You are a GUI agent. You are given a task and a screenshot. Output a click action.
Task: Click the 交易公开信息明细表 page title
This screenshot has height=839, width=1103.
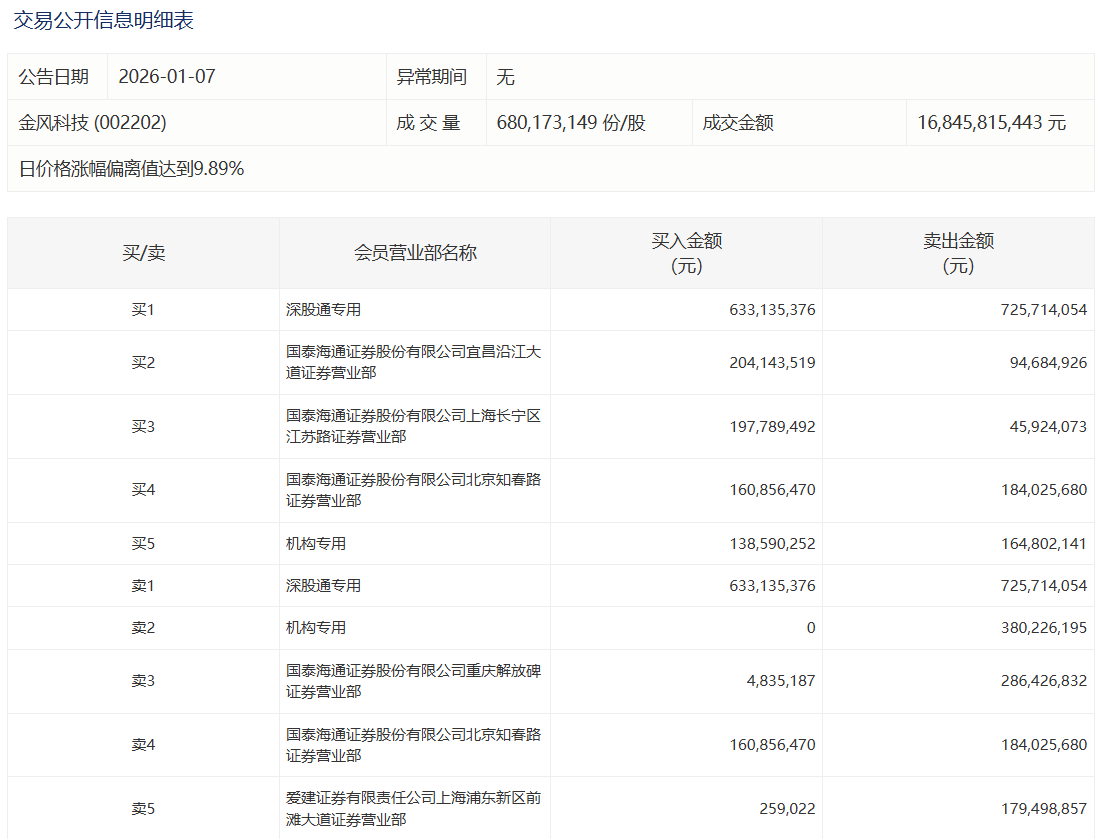103,20
